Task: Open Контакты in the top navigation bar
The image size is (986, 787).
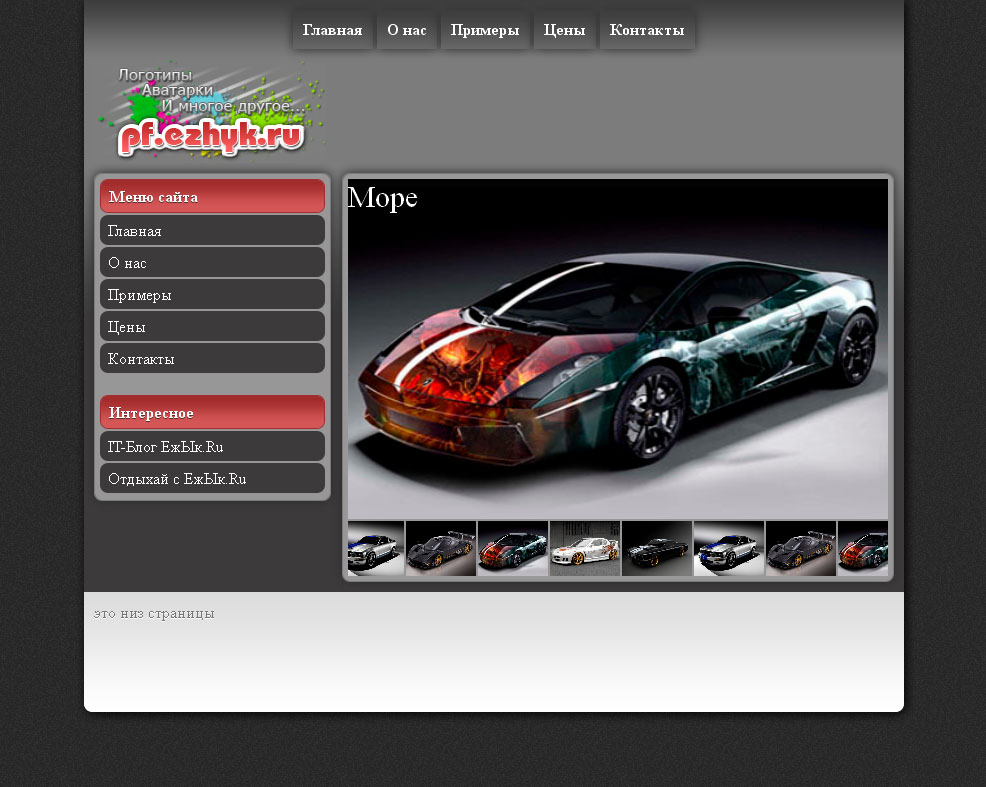Action: click(x=647, y=30)
